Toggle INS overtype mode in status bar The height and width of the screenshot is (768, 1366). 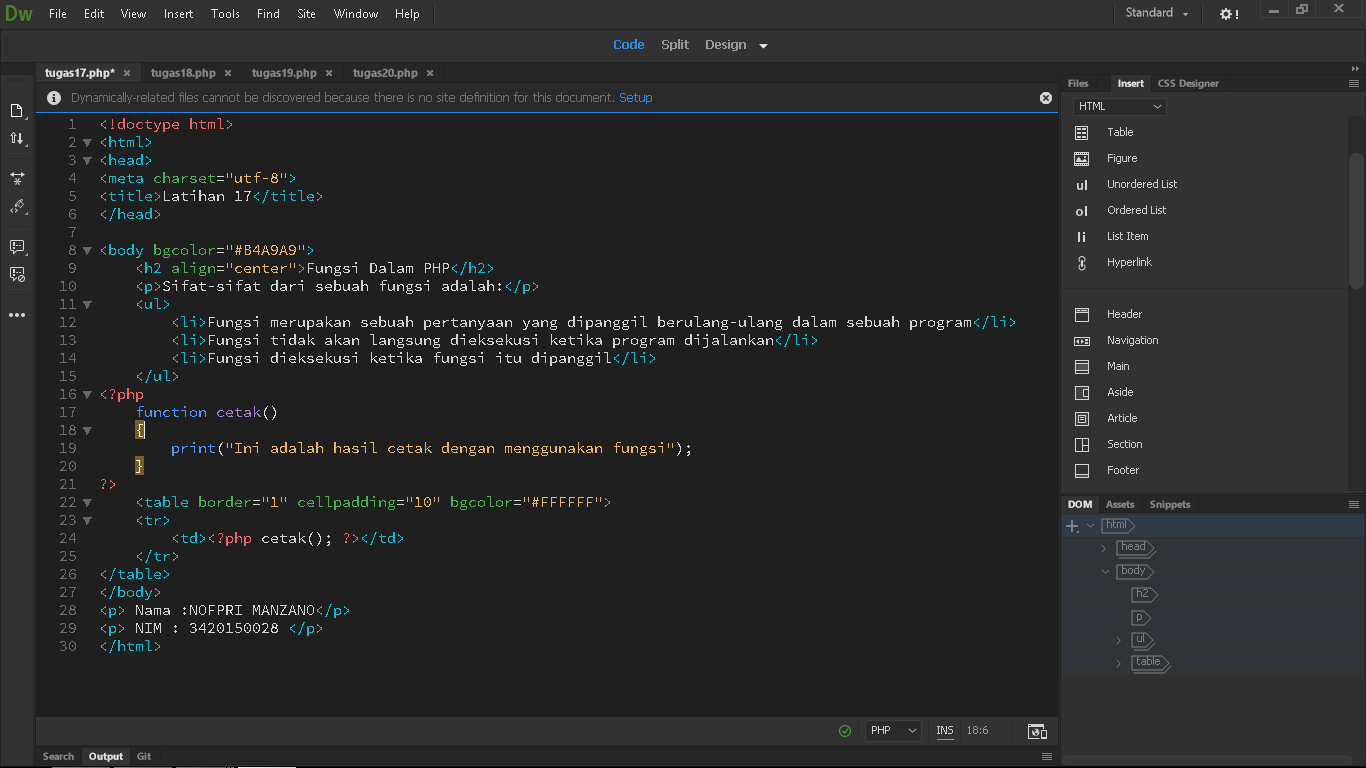[x=945, y=731]
